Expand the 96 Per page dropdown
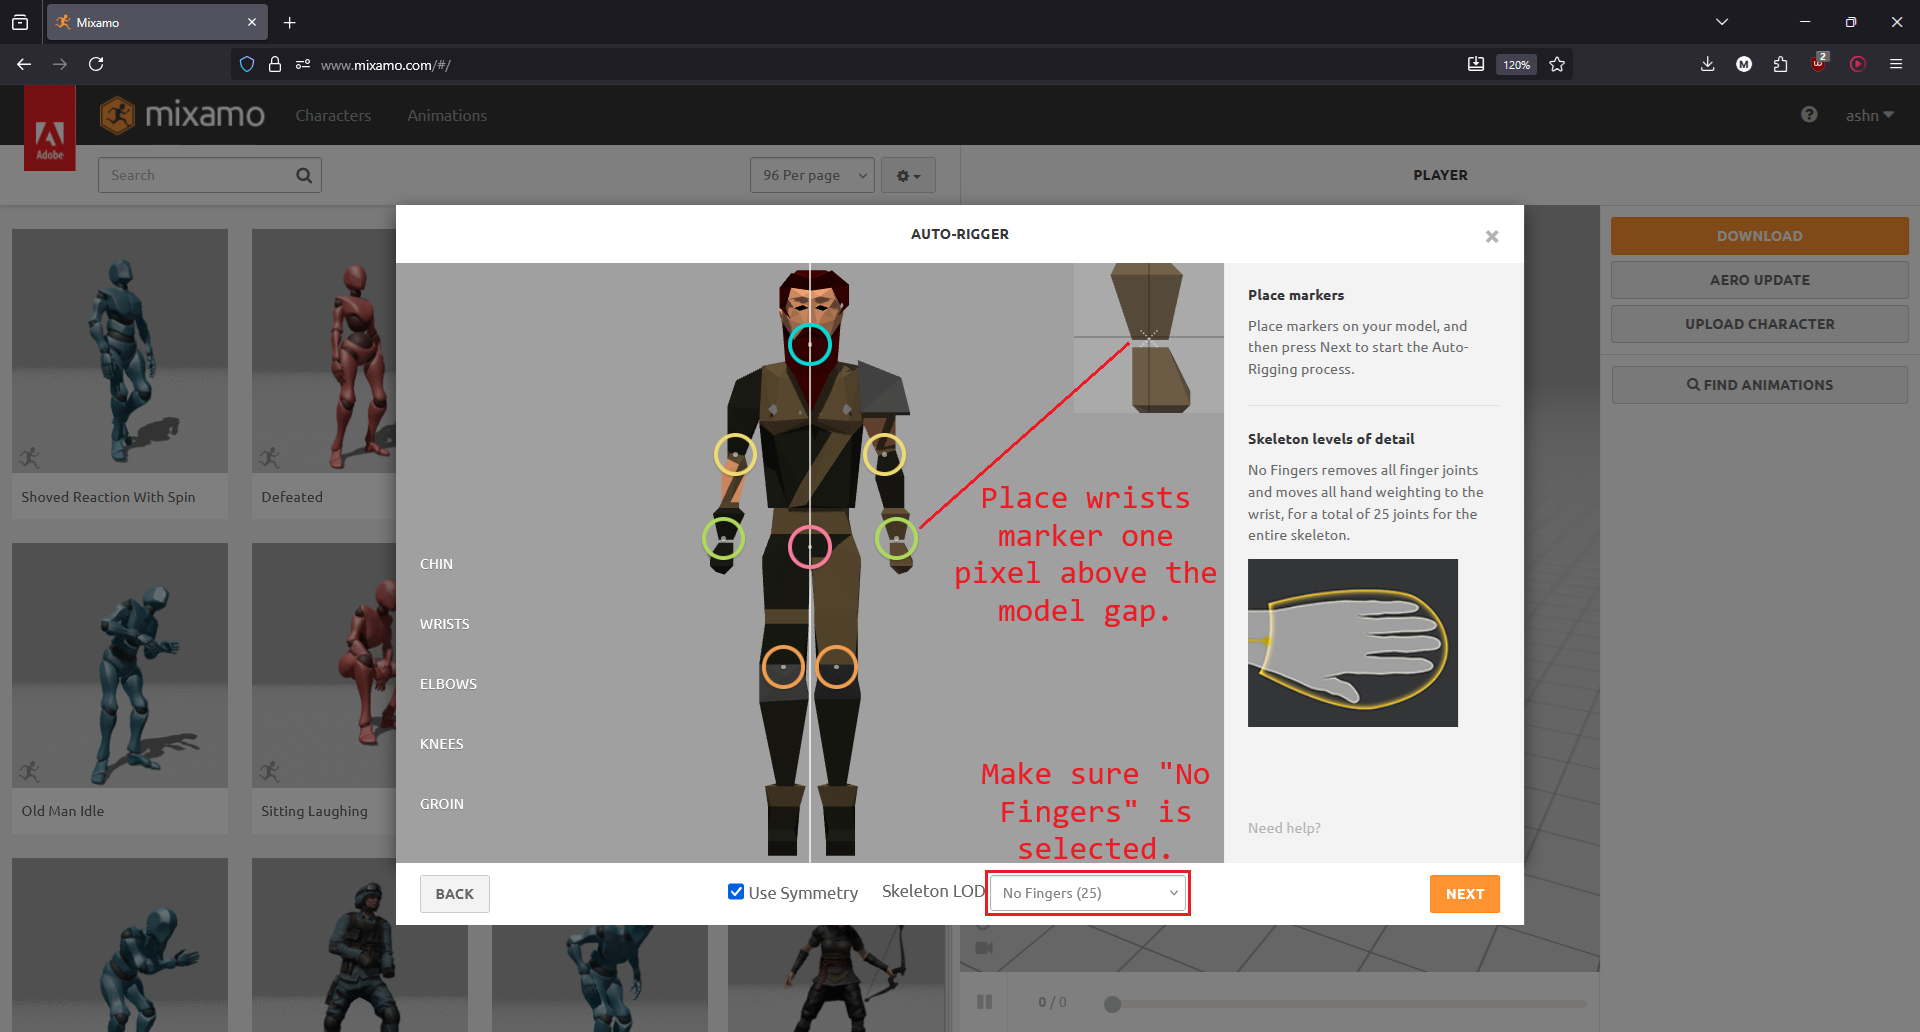 coord(812,176)
